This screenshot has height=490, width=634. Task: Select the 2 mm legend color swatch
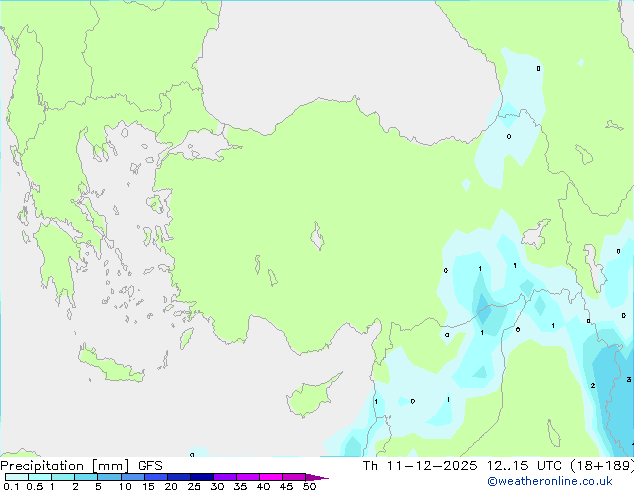point(86,477)
